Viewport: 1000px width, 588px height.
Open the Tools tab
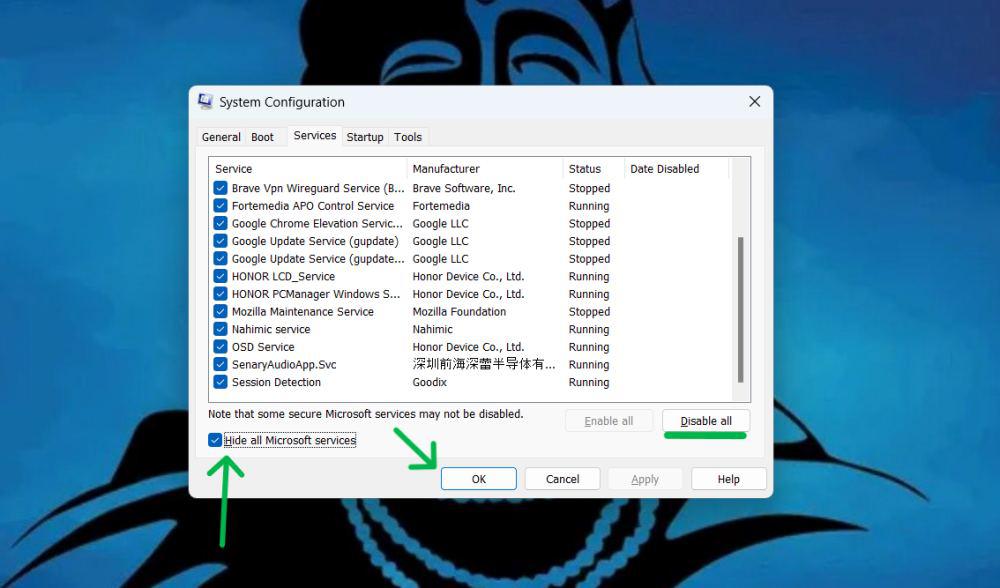click(408, 137)
